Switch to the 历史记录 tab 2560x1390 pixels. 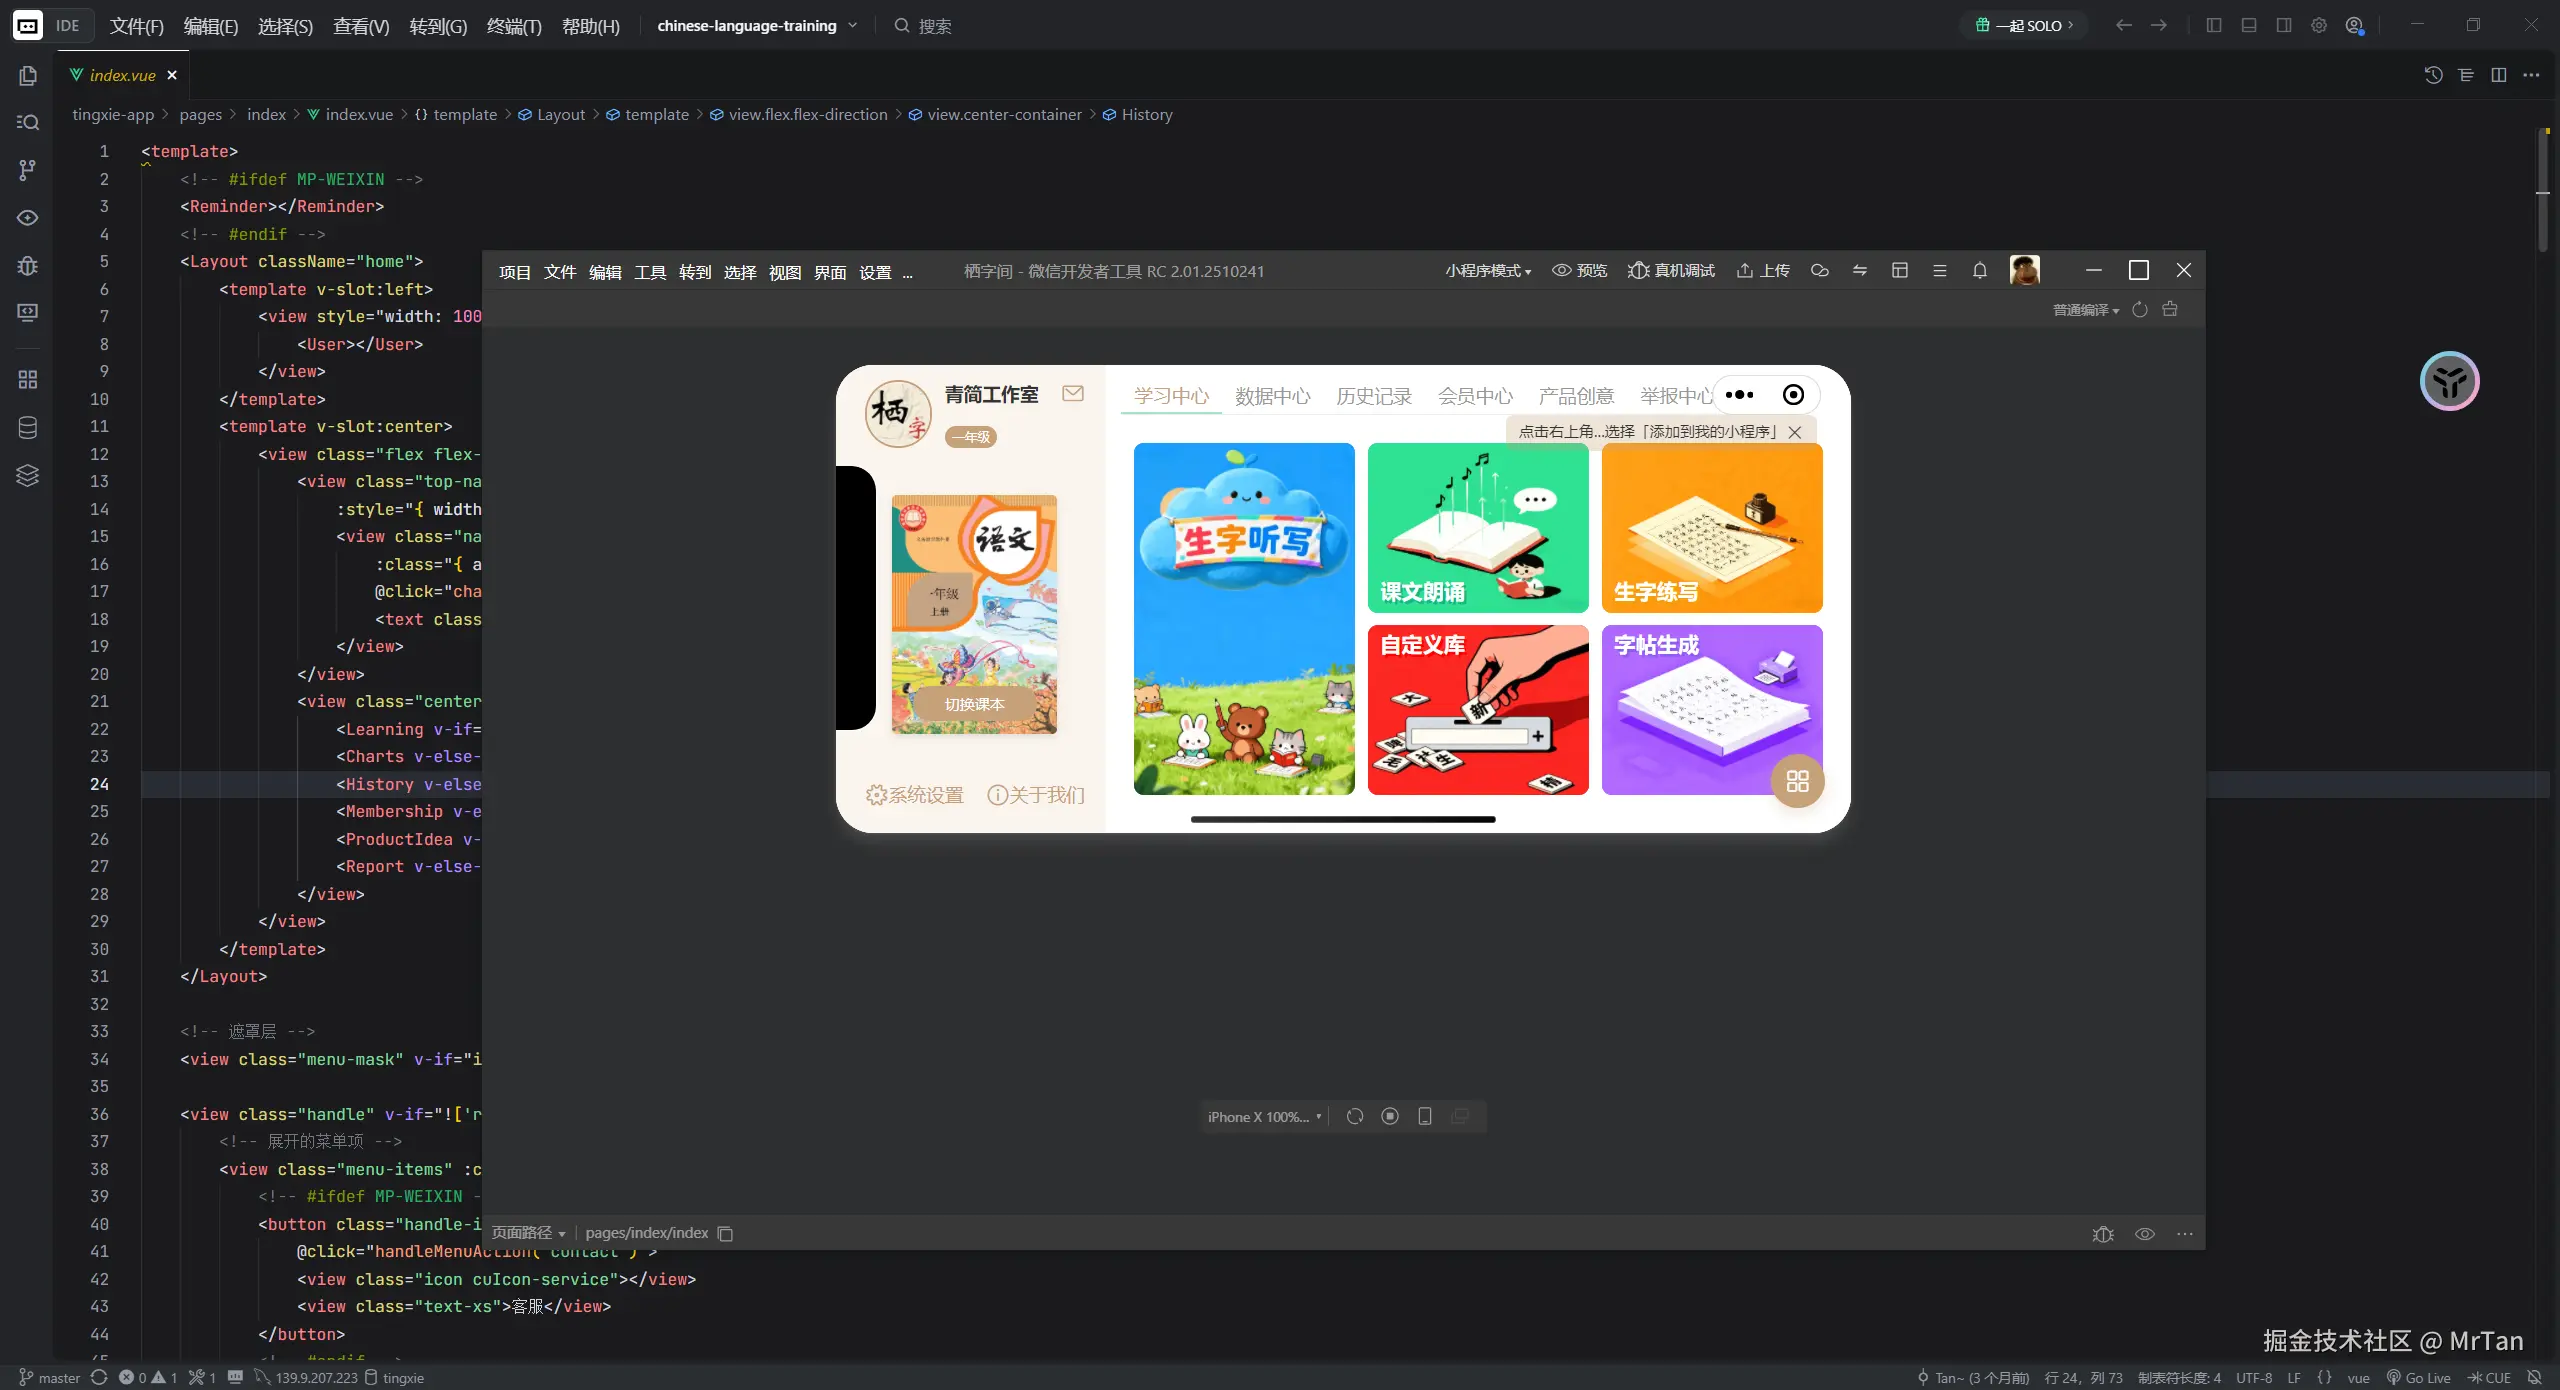coord(1374,396)
